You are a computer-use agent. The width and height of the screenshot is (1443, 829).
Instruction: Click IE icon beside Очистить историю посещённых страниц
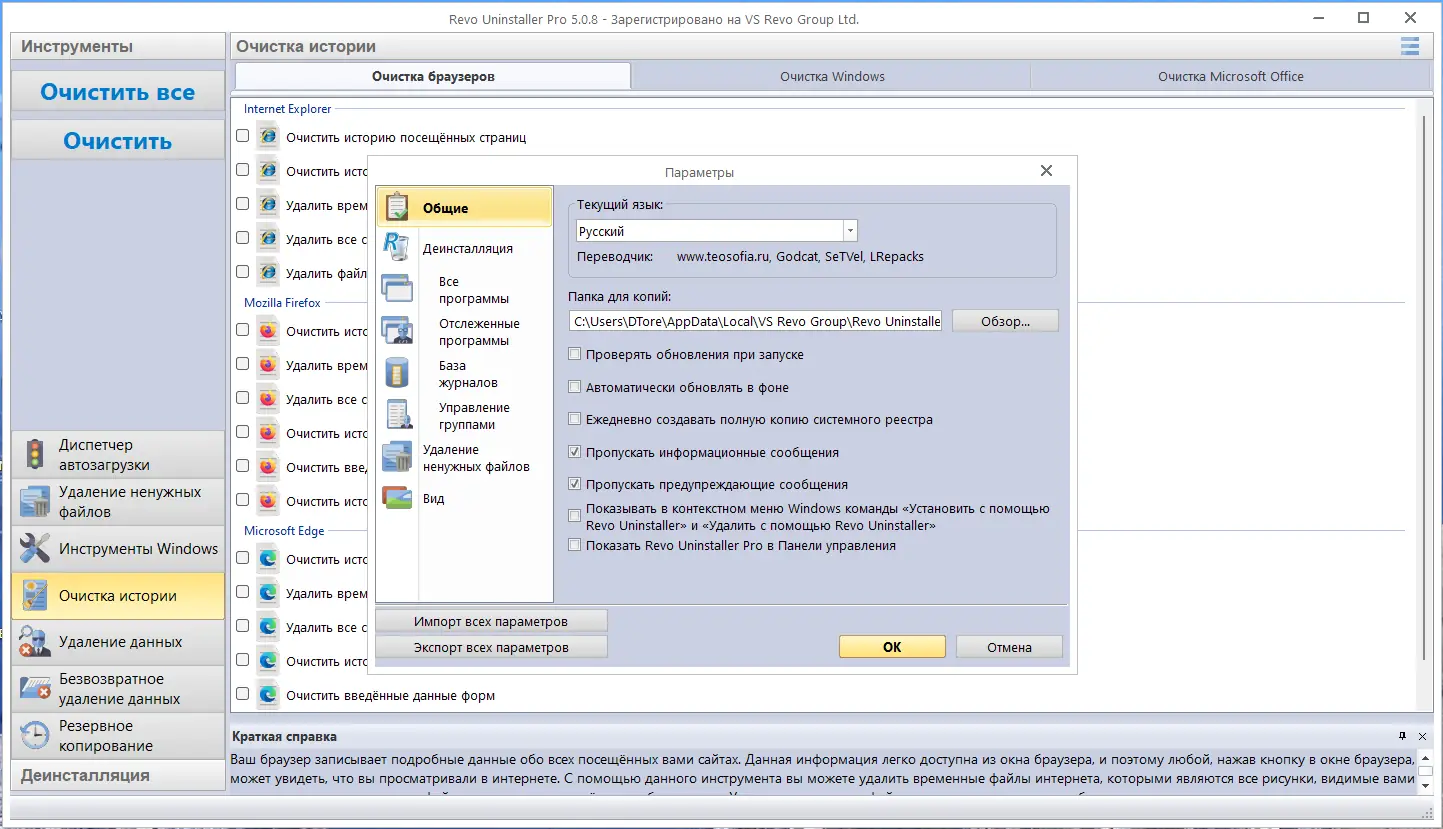click(x=267, y=137)
